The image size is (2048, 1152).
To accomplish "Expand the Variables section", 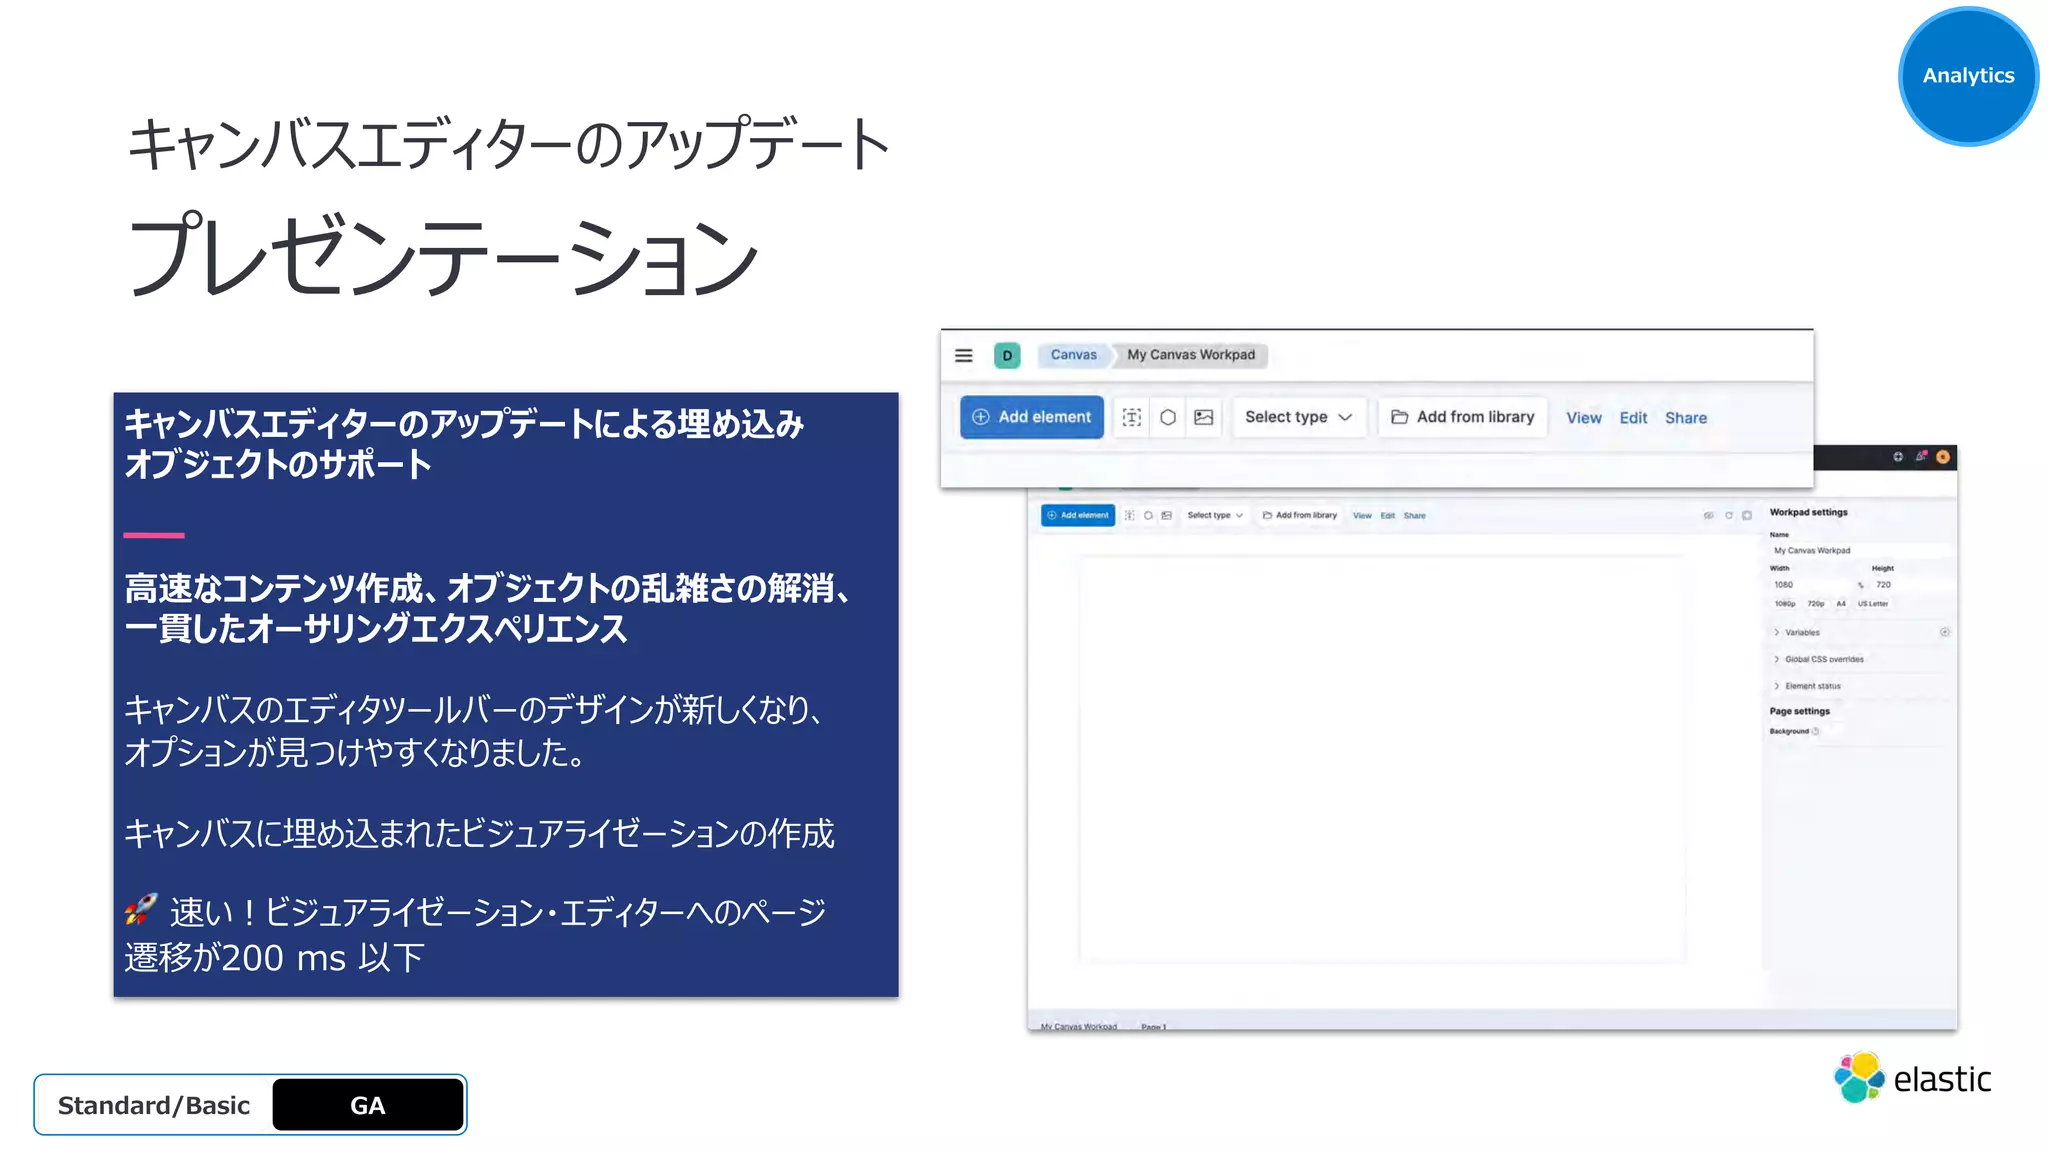I will tap(1797, 633).
